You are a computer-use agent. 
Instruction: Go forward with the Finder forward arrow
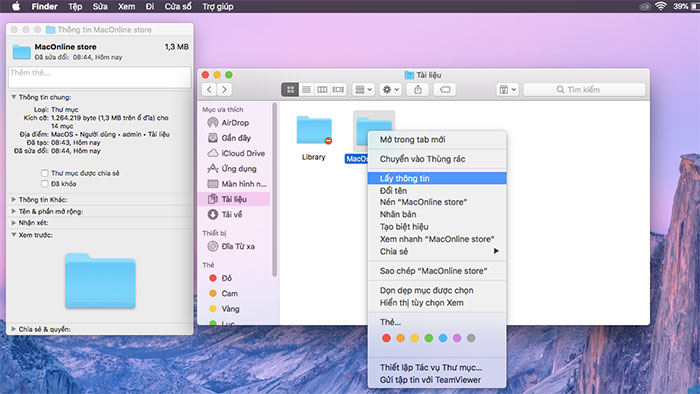coord(224,90)
